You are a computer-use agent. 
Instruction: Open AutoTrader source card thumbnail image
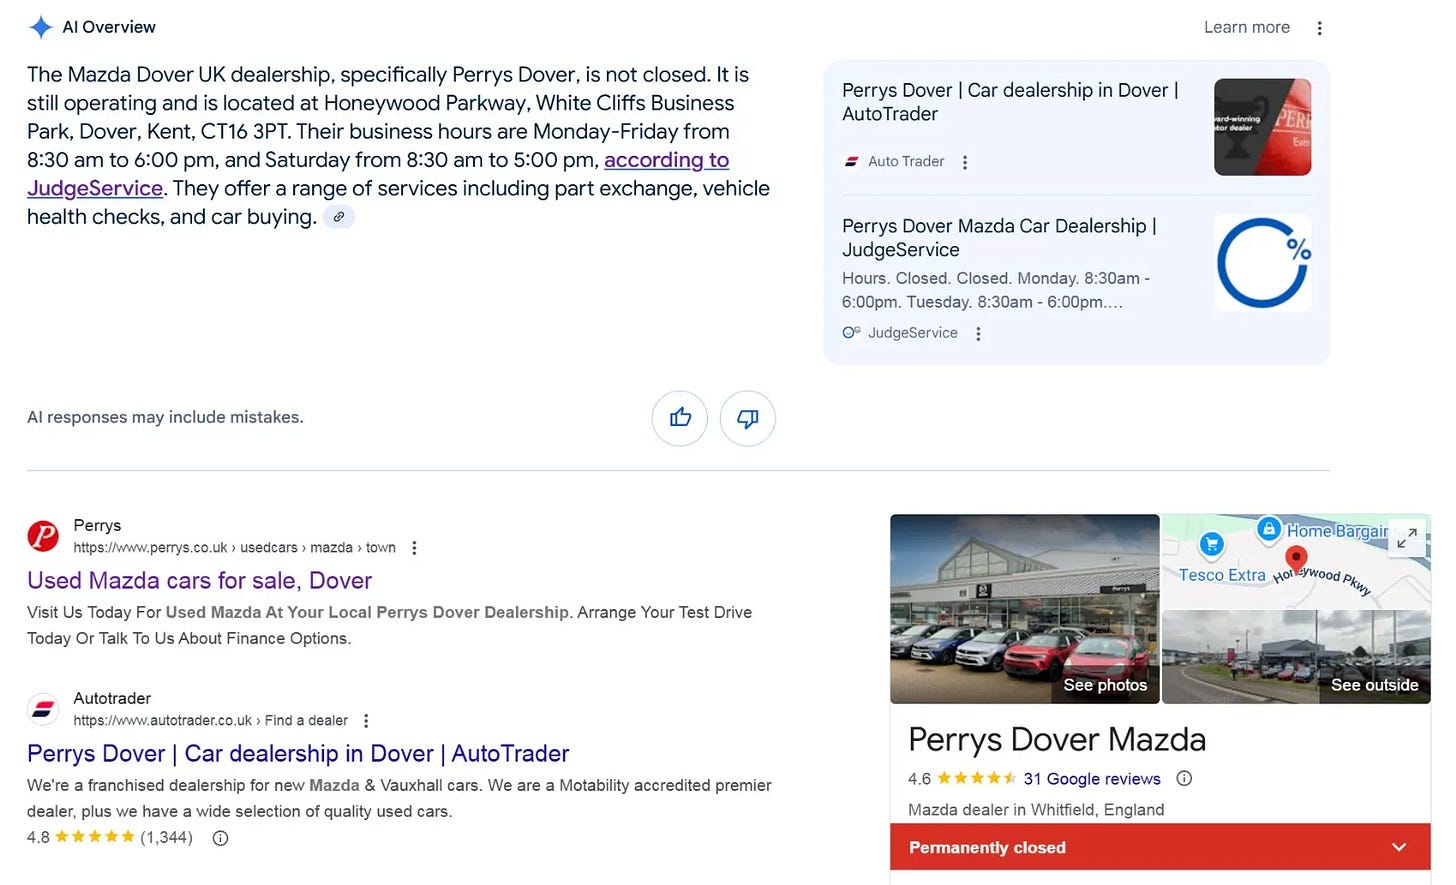tap(1262, 127)
